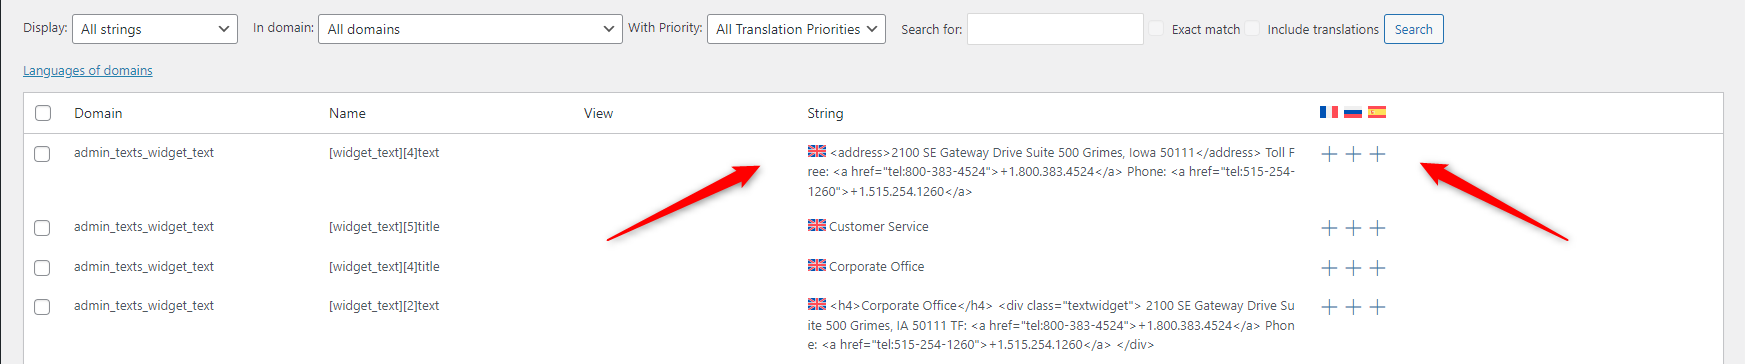Add Spanish translation for the [widget_text][4]text string
Screen dimensions: 1745x364
(1377, 154)
